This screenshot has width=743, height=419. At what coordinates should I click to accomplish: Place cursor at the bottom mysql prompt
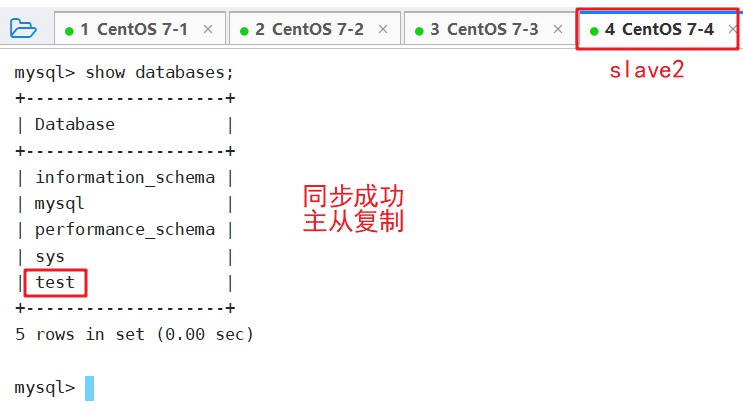pos(89,388)
